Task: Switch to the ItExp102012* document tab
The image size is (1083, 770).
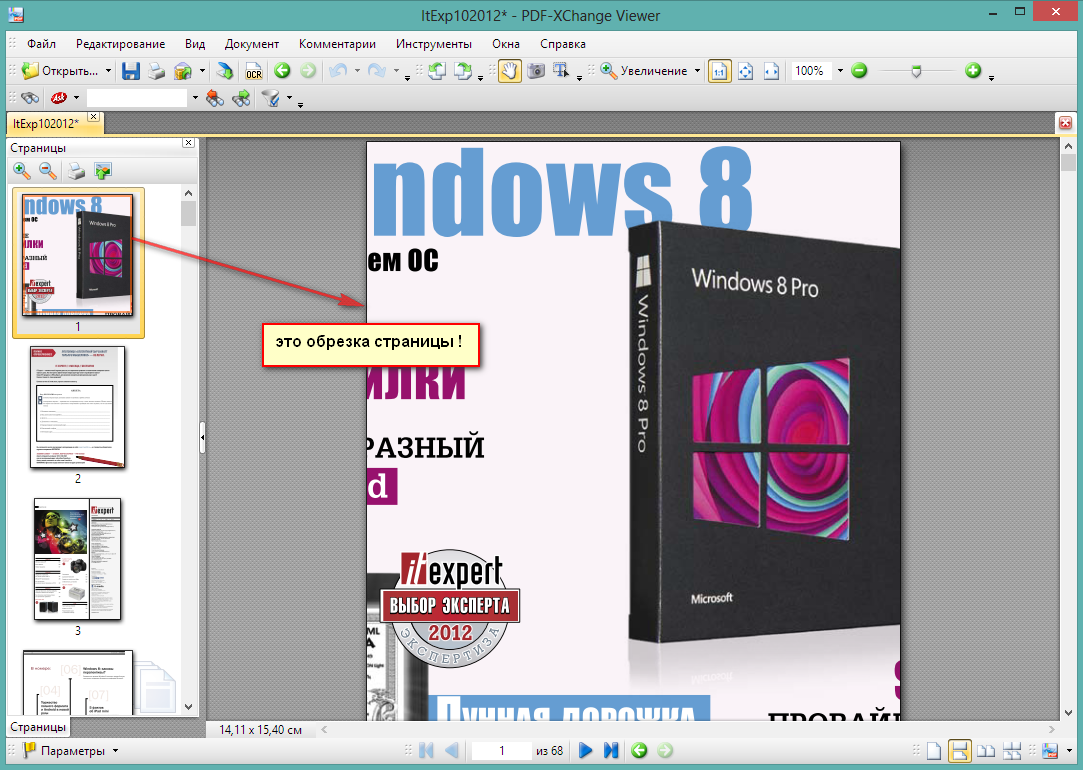Action: 46,124
